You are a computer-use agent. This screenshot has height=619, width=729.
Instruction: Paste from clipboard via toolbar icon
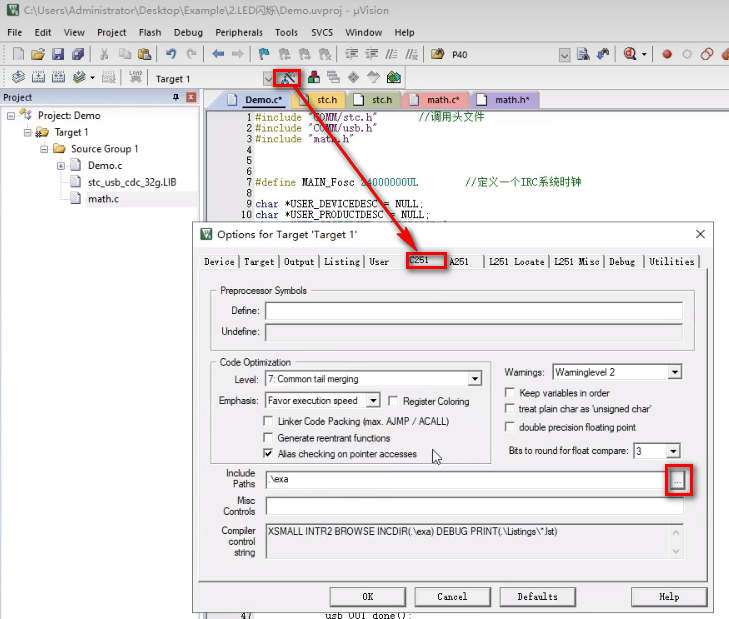[145, 54]
